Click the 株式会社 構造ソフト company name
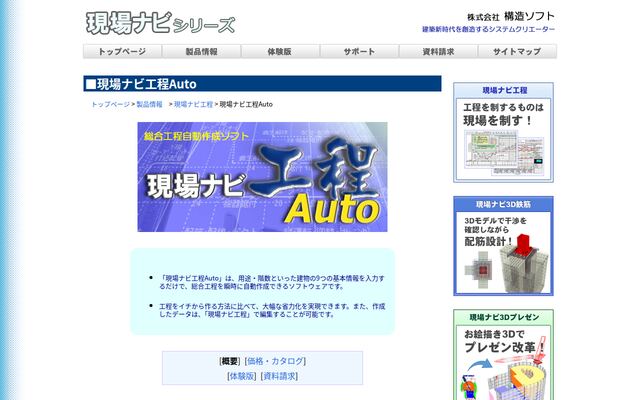The height and width of the screenshot is (400, 640). tap(511, 17)
